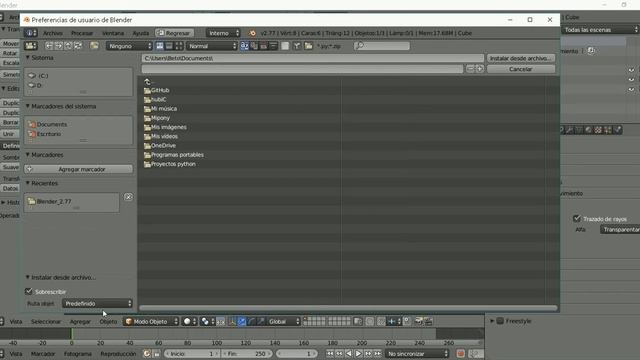Clear the recent folders list

[x=128, y=197]
